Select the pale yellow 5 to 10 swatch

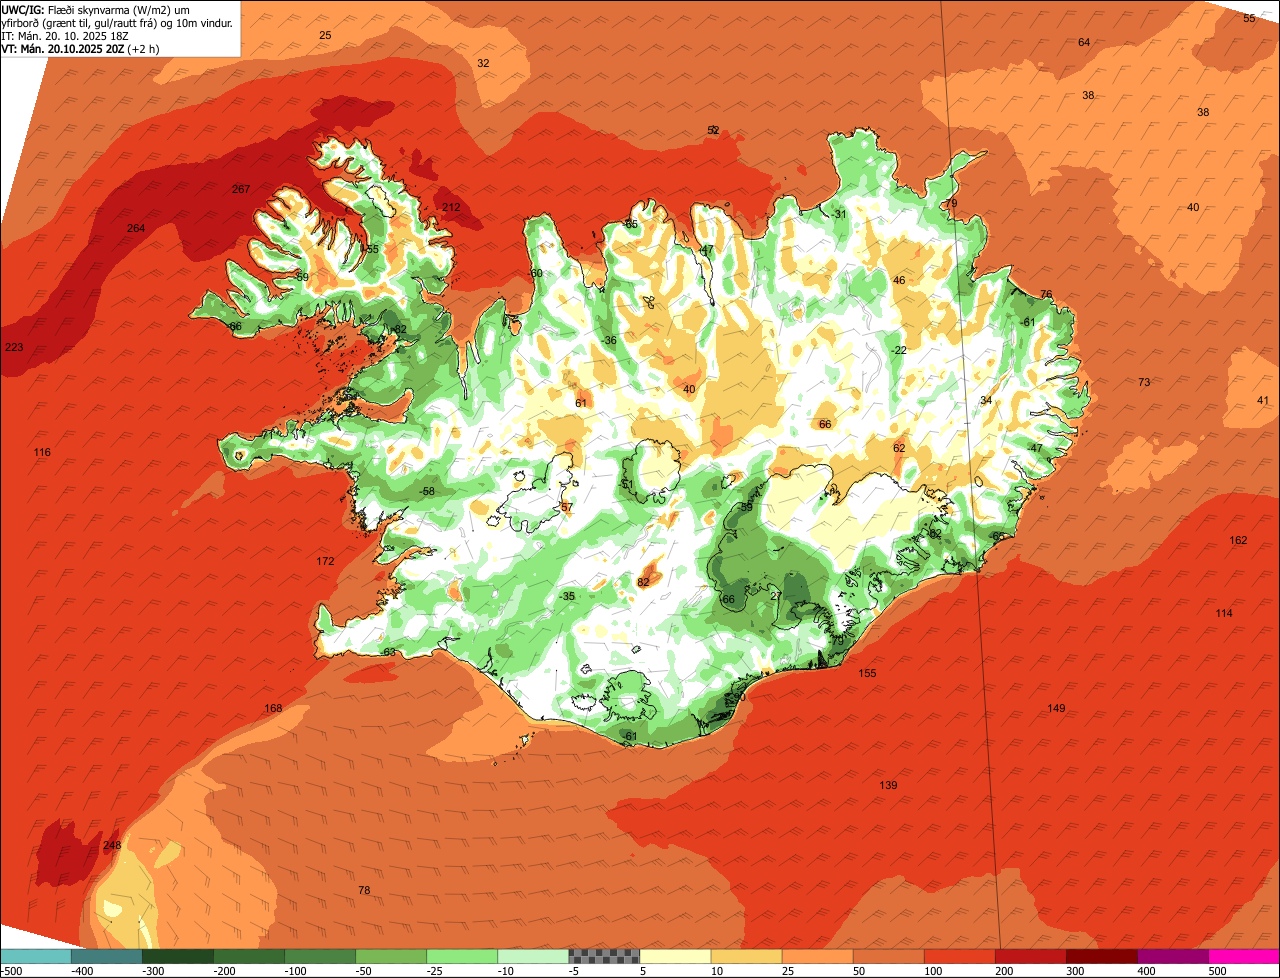[675, 956]
